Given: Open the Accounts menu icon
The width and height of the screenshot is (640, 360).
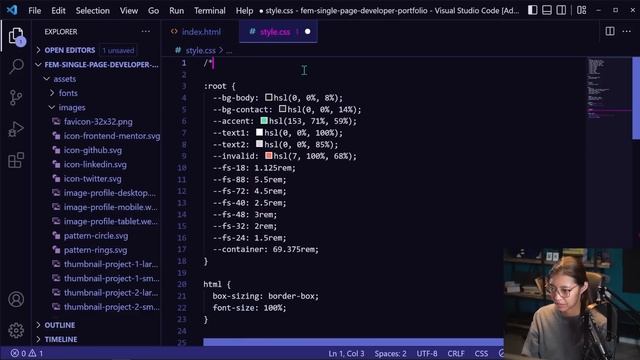Looking at the screenshot, I should (16, 299).
